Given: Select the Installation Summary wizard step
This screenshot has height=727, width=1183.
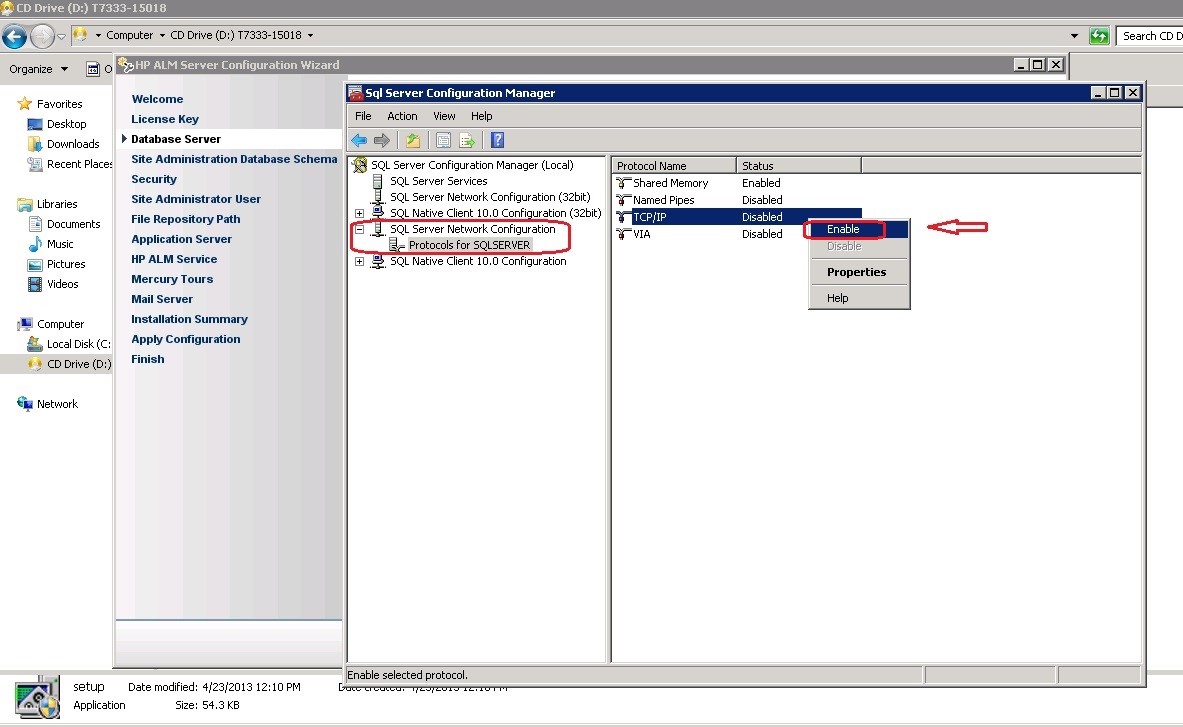Looking at the screenshot, I should pyautogui.click(x=189, y=320).
